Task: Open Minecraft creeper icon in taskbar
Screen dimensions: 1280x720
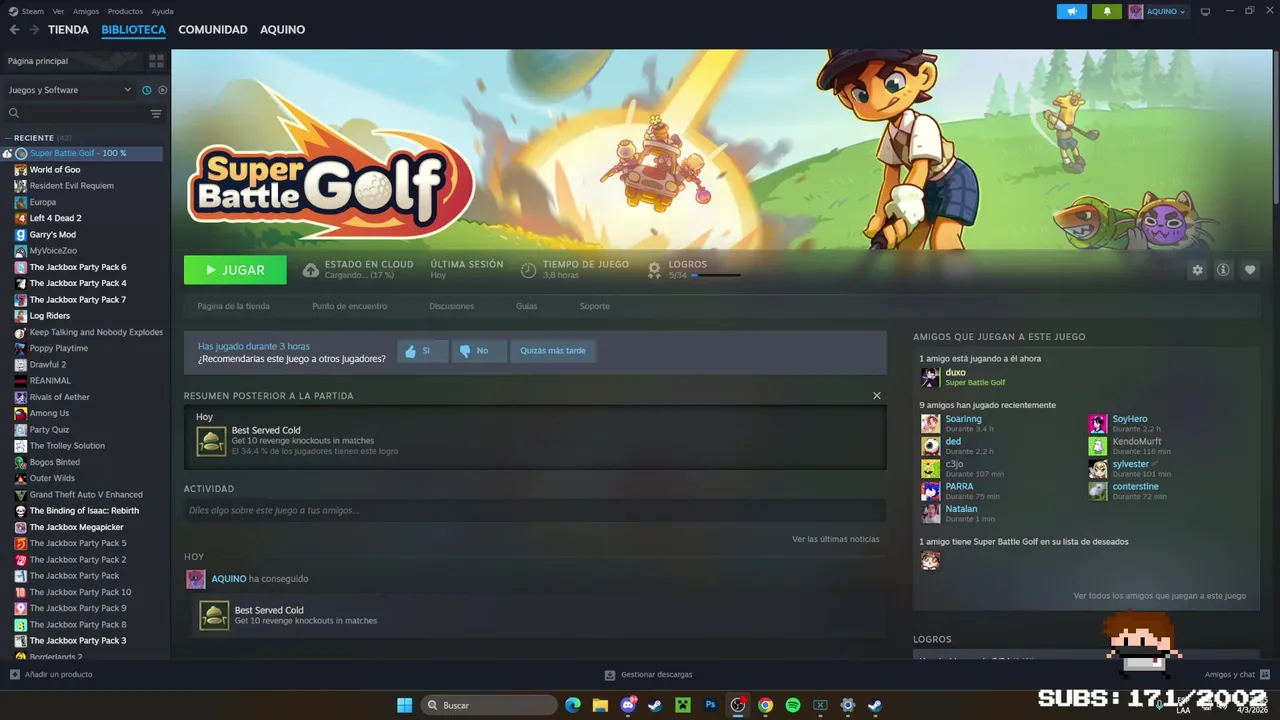Action: click(682, 705)
